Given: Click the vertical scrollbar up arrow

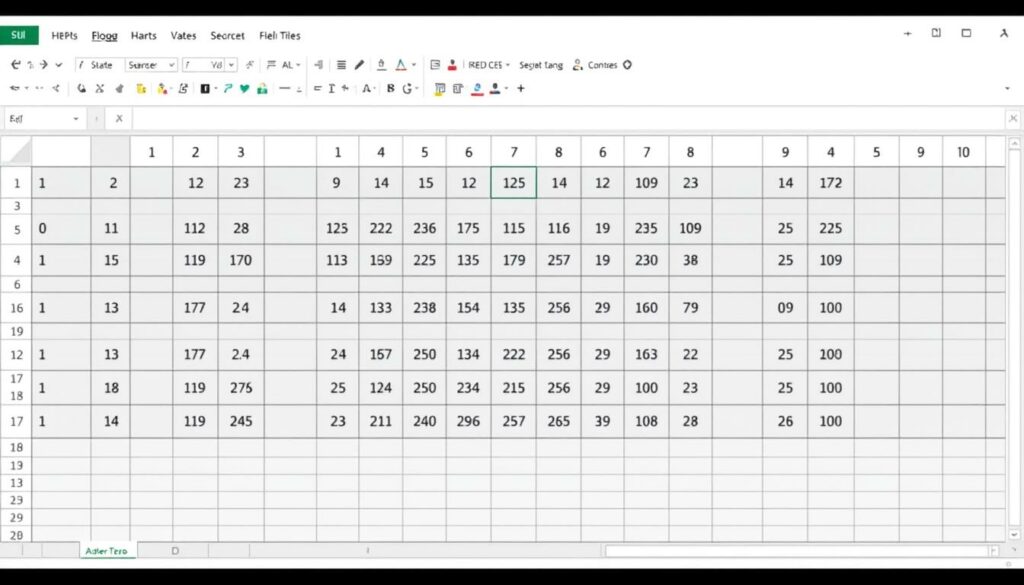Looking at the screenshot, I should pos(1014,143).
